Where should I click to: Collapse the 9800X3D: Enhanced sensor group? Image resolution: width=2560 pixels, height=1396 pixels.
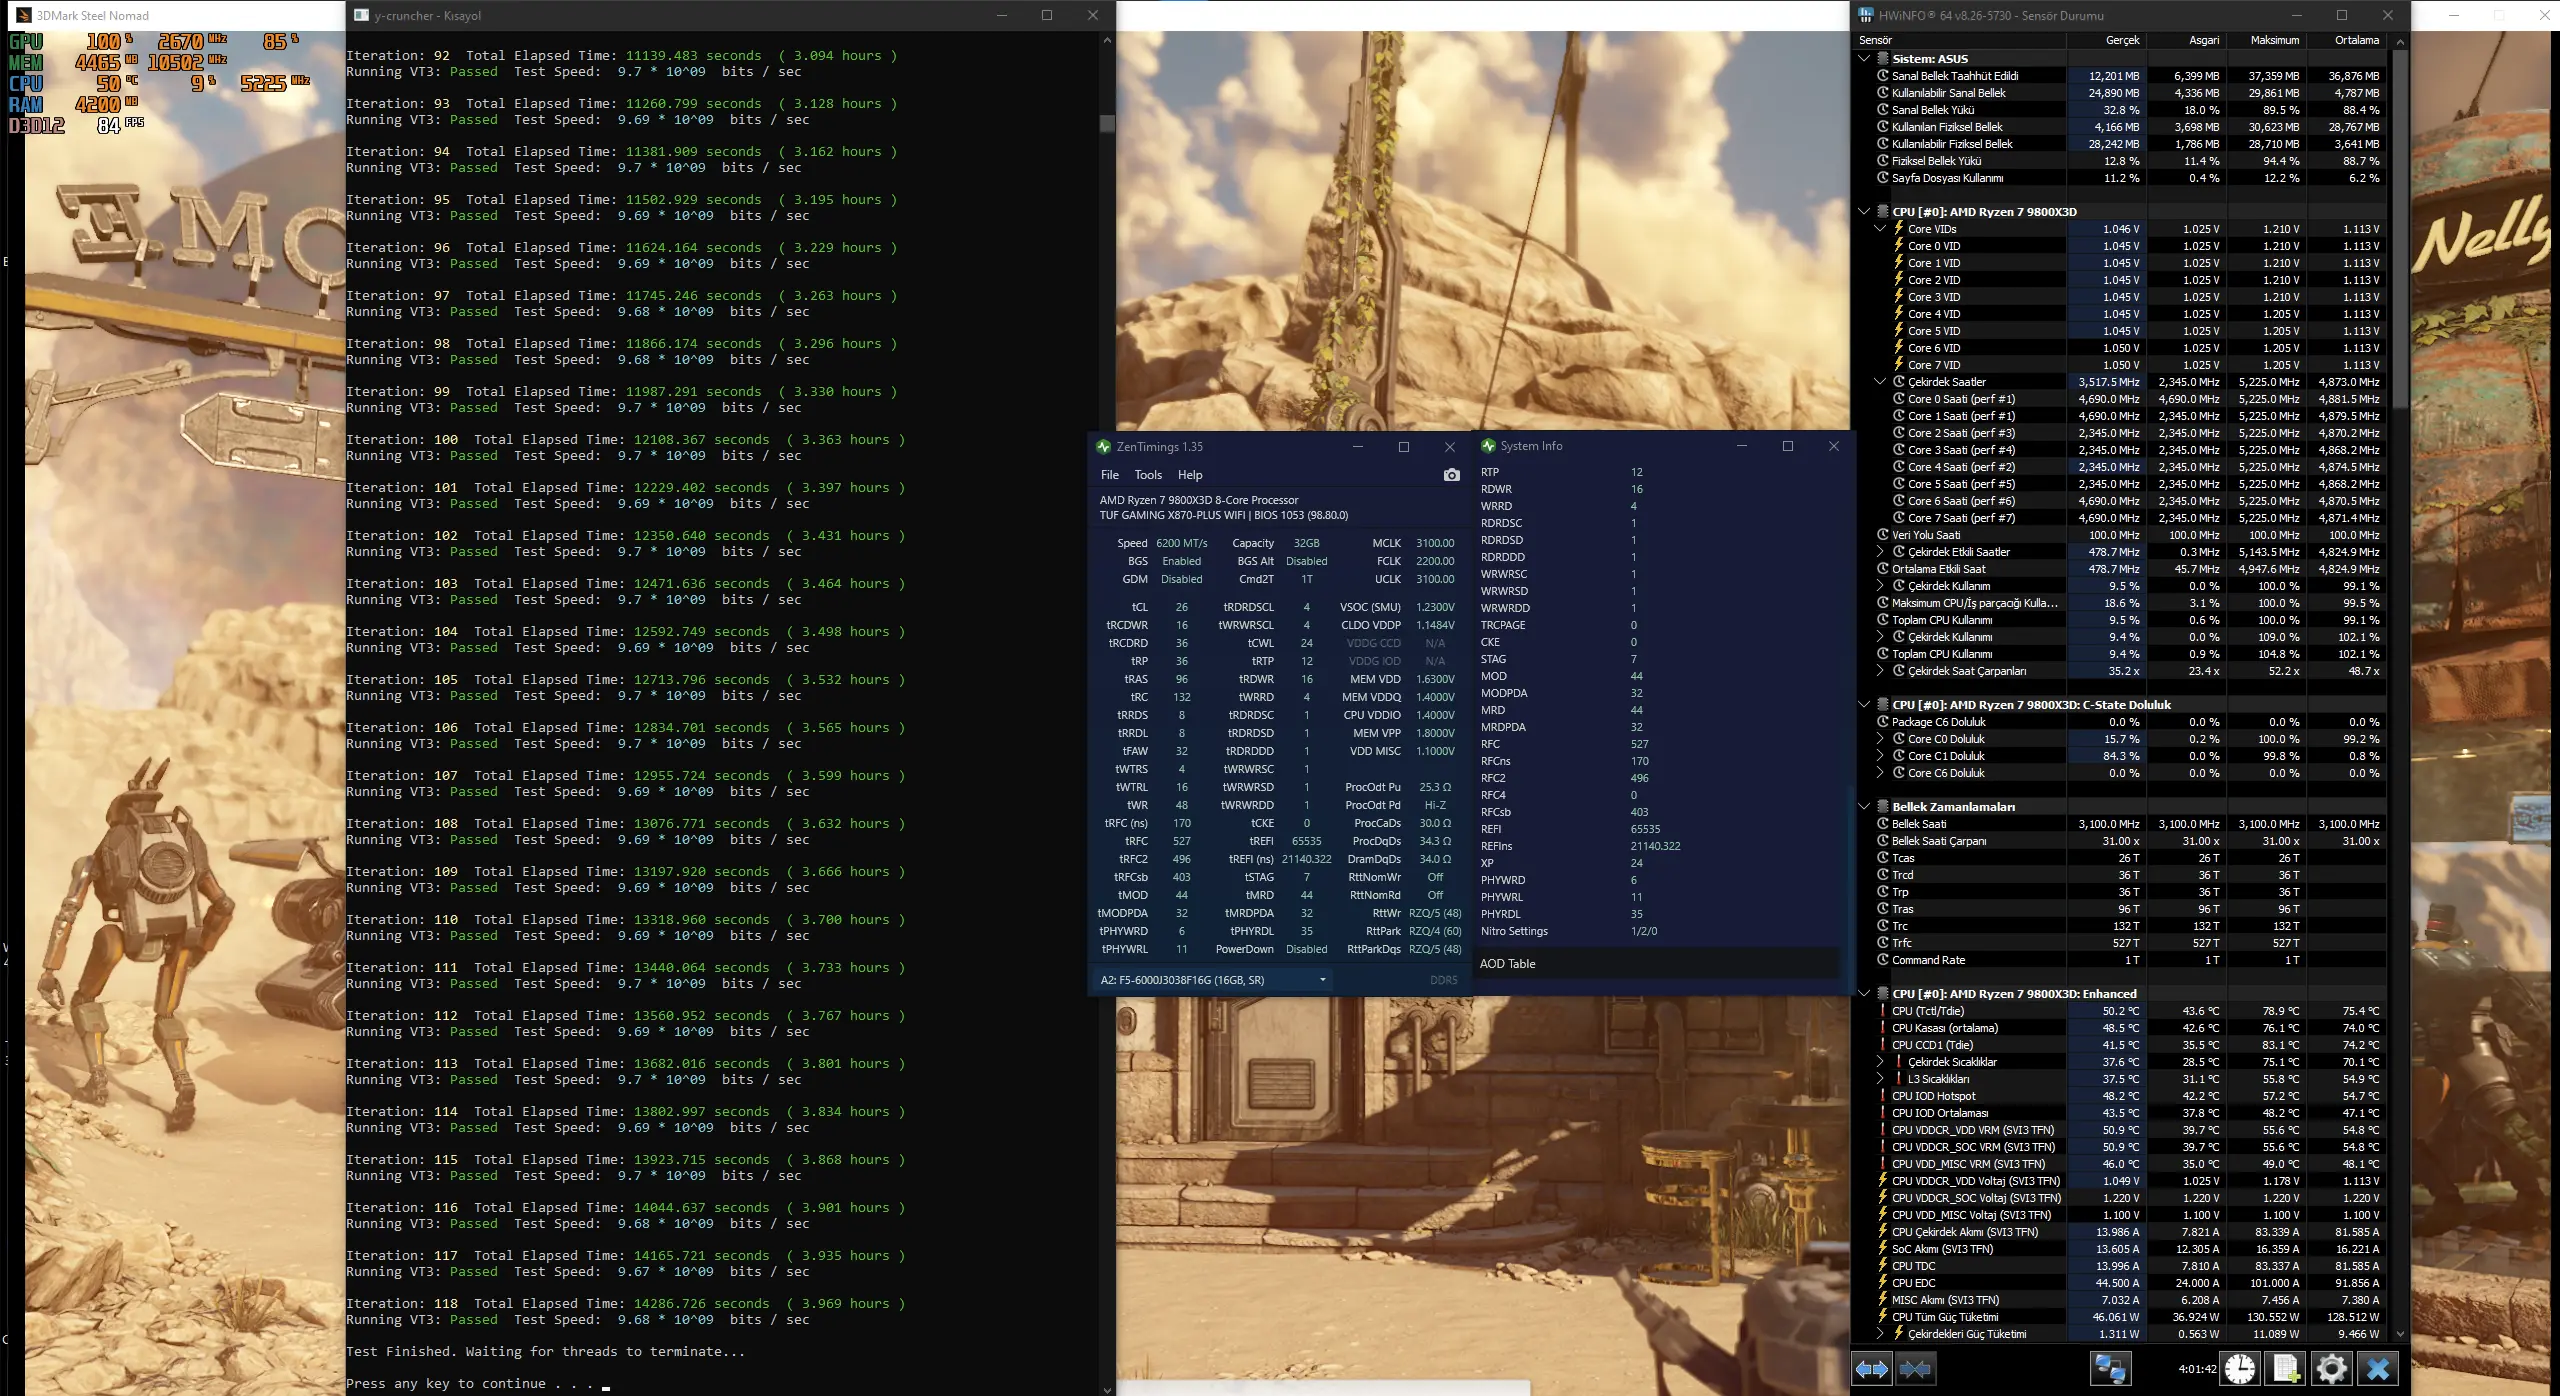[1864, 993]
